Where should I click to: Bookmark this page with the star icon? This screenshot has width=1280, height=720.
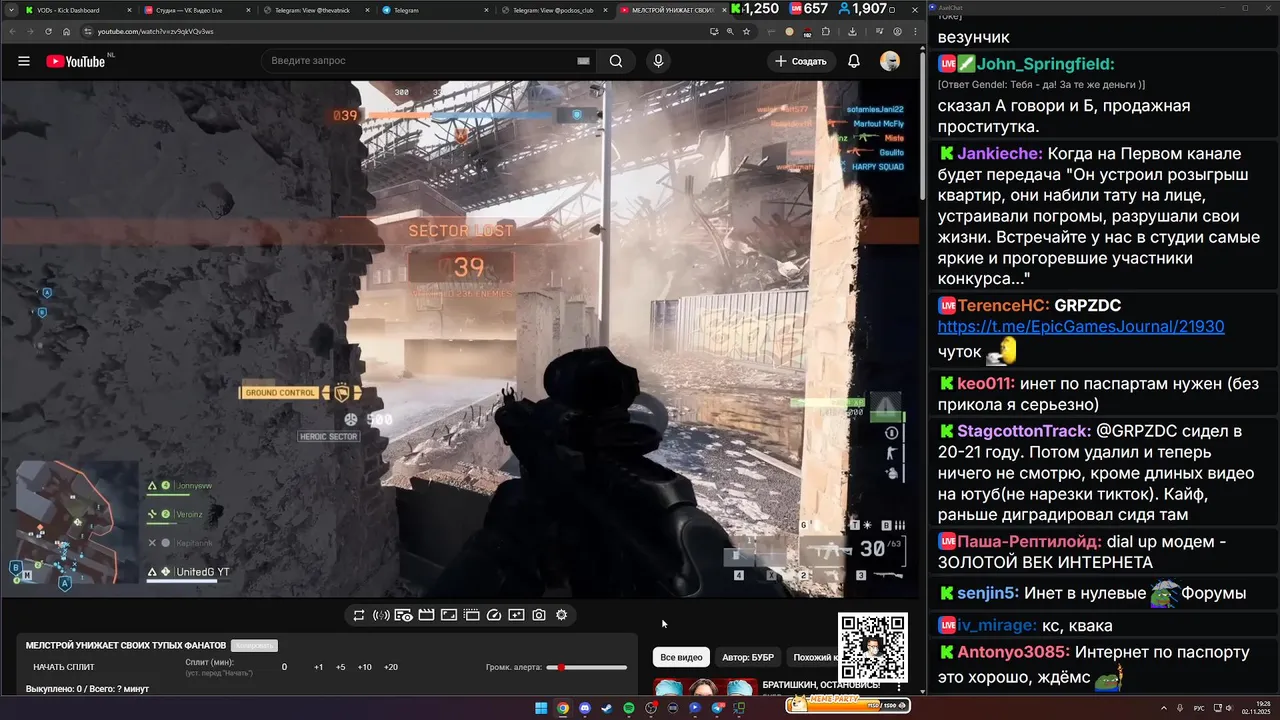[x=747, y=31]
